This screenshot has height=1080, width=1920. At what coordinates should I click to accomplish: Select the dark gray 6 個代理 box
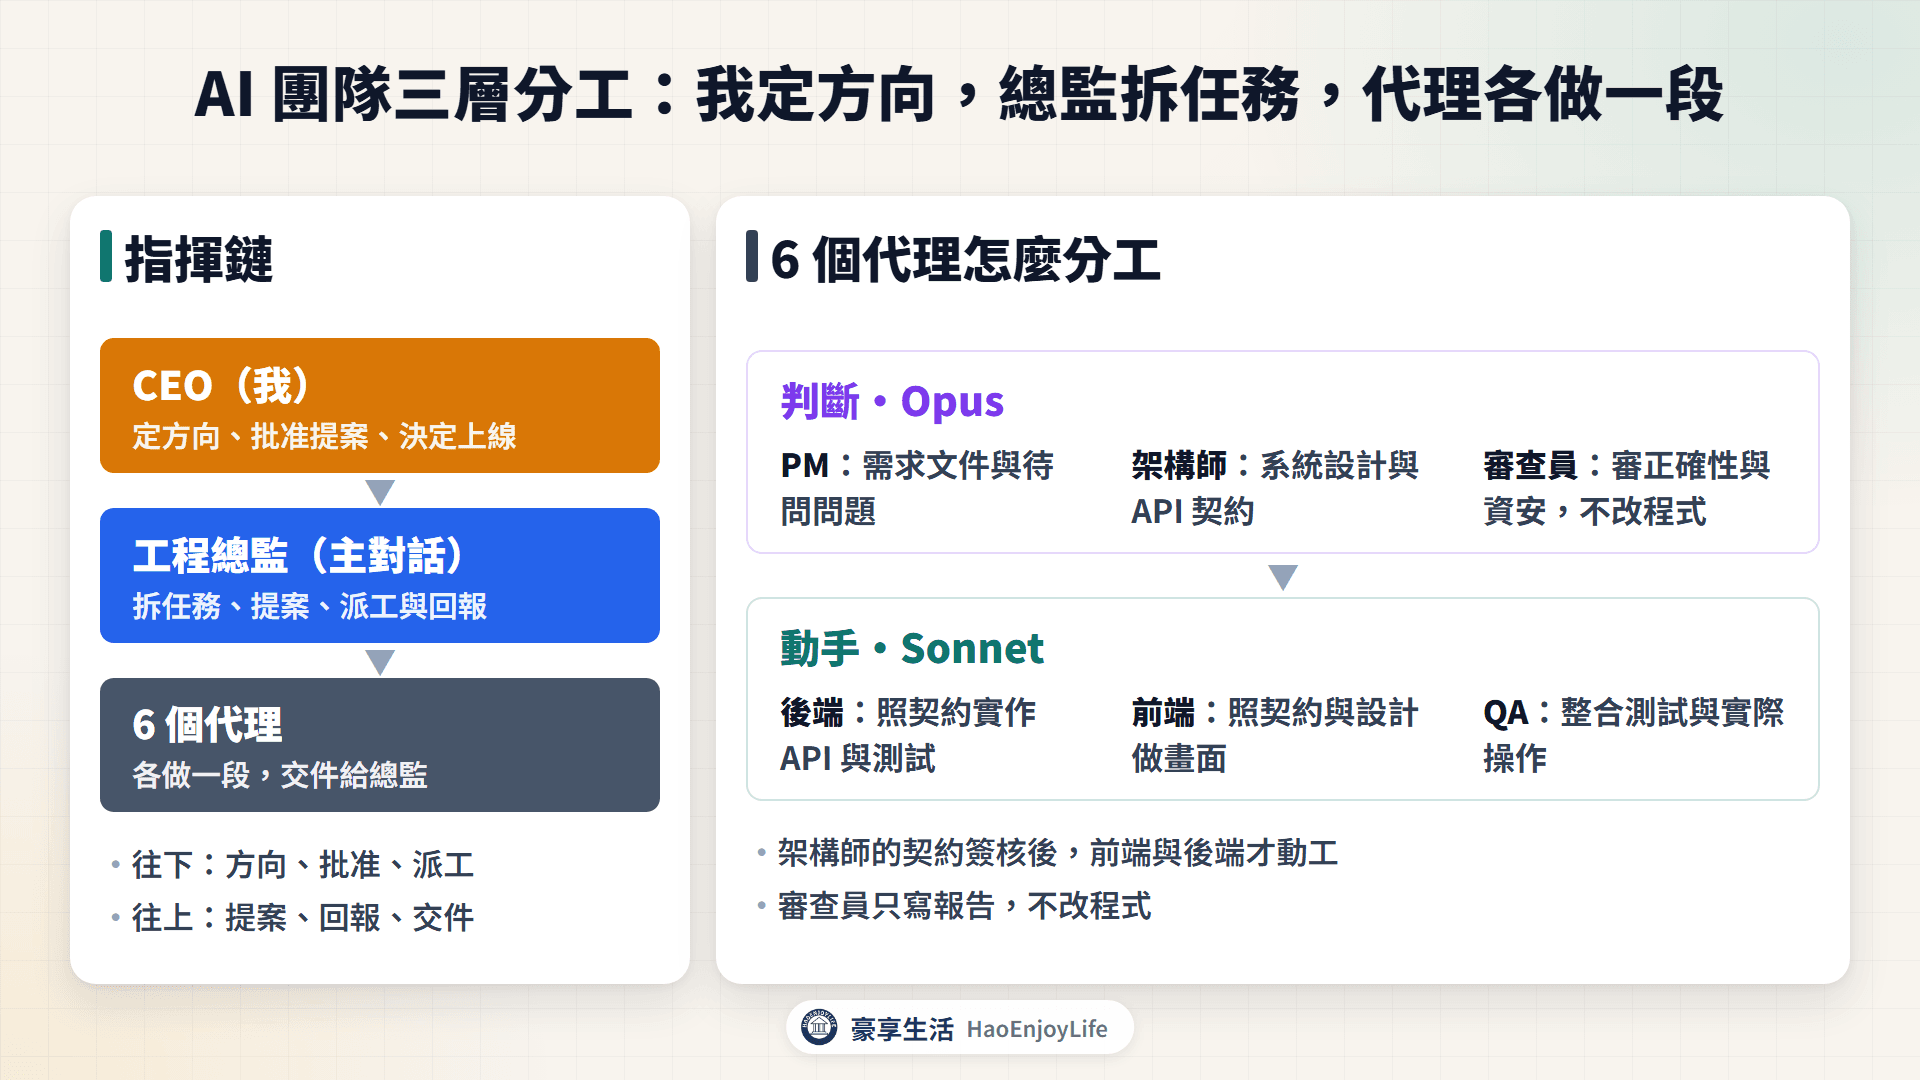click(380, 745)
